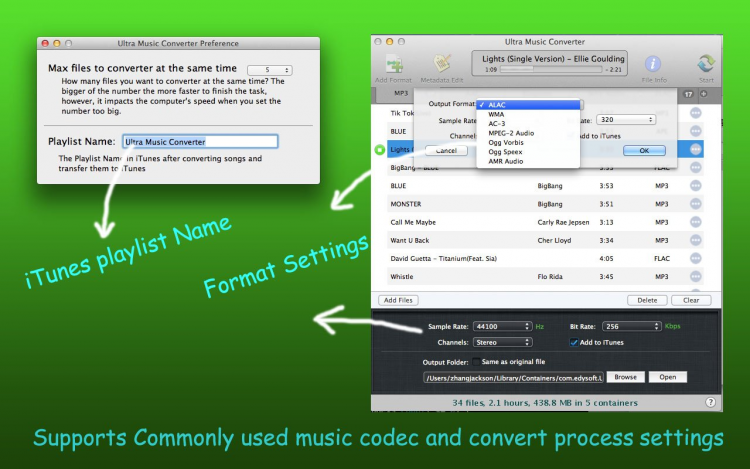This screenshot has width=750, height=469.
Task: Close the Ultra Music Converter Preference window
Action: (x=45, y=43)
